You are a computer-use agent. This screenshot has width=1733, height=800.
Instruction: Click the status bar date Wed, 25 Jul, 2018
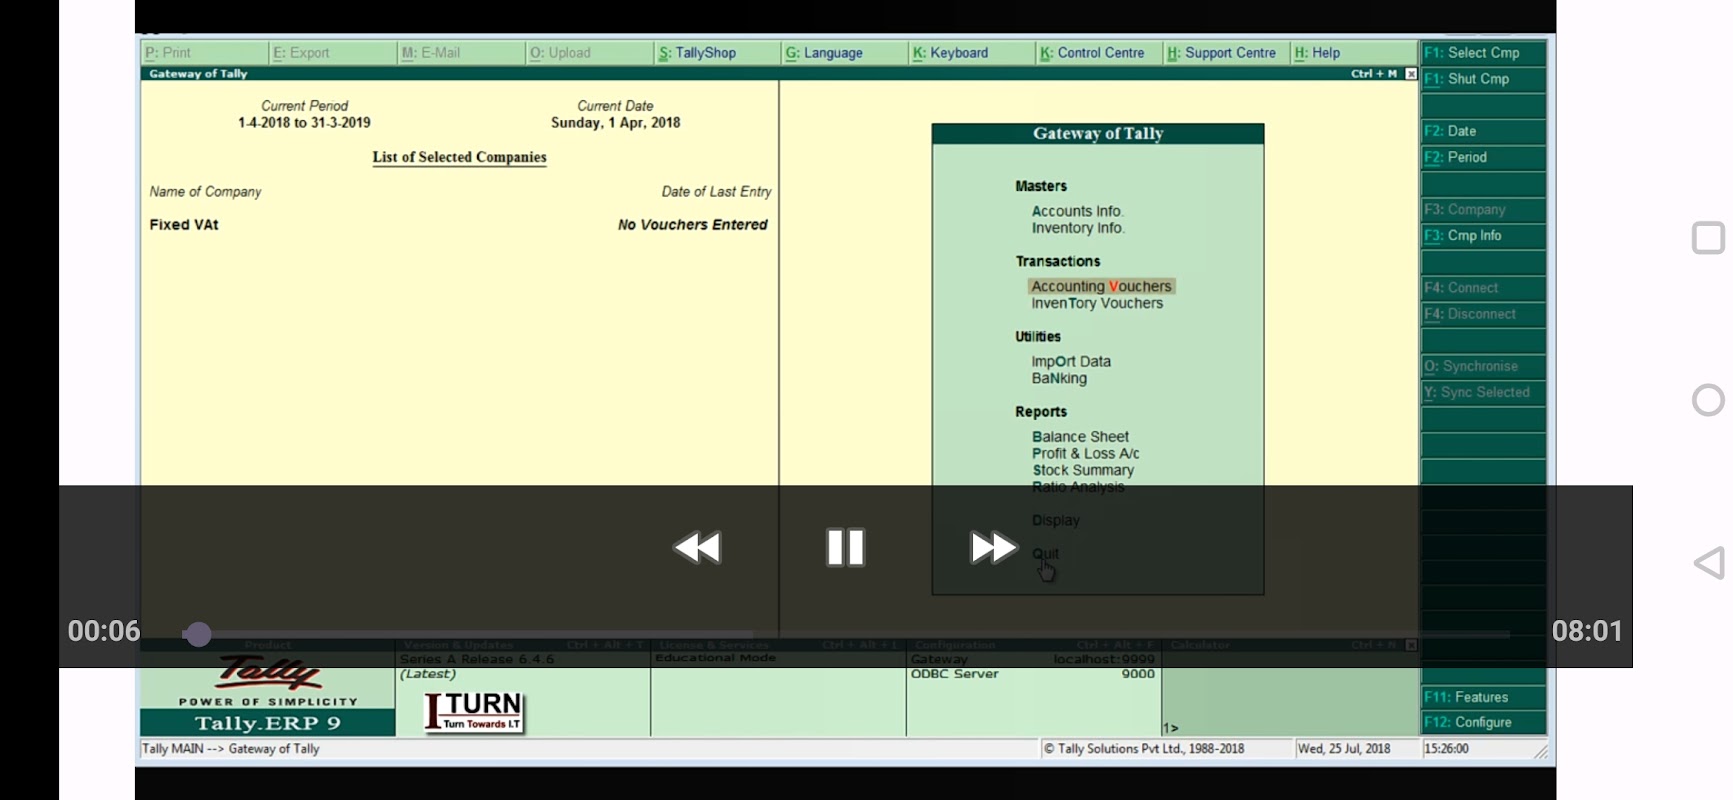point(1344,749)
